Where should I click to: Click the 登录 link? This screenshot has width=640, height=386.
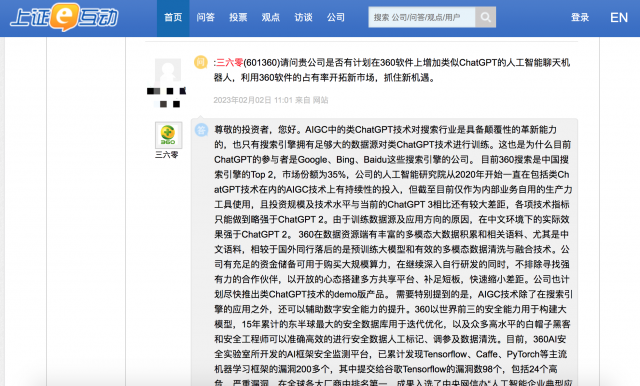(x=580, y=18)
